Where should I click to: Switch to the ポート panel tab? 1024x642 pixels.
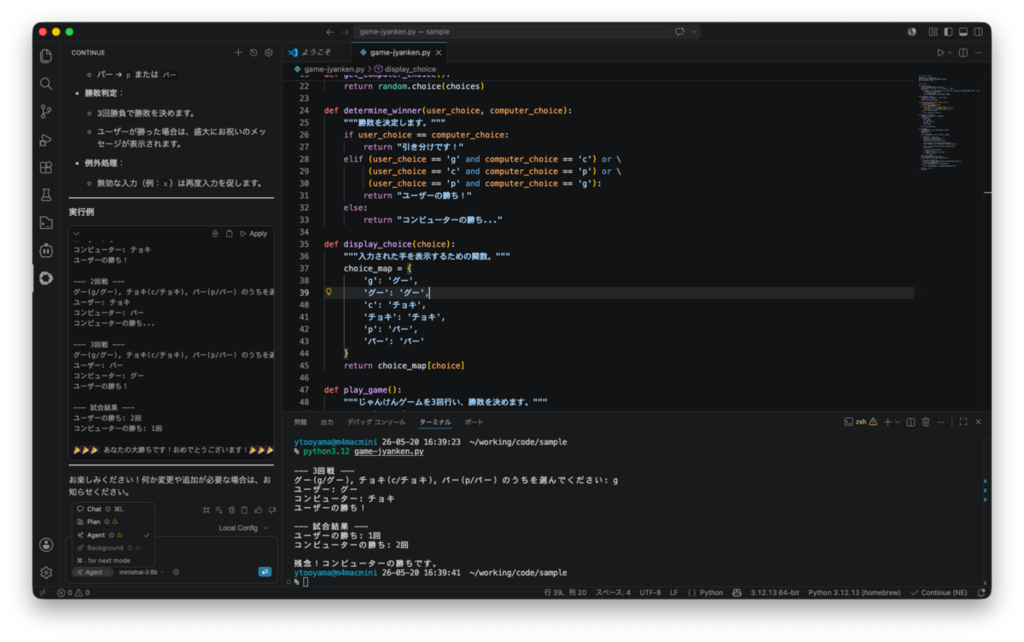(x=474, y=422)
